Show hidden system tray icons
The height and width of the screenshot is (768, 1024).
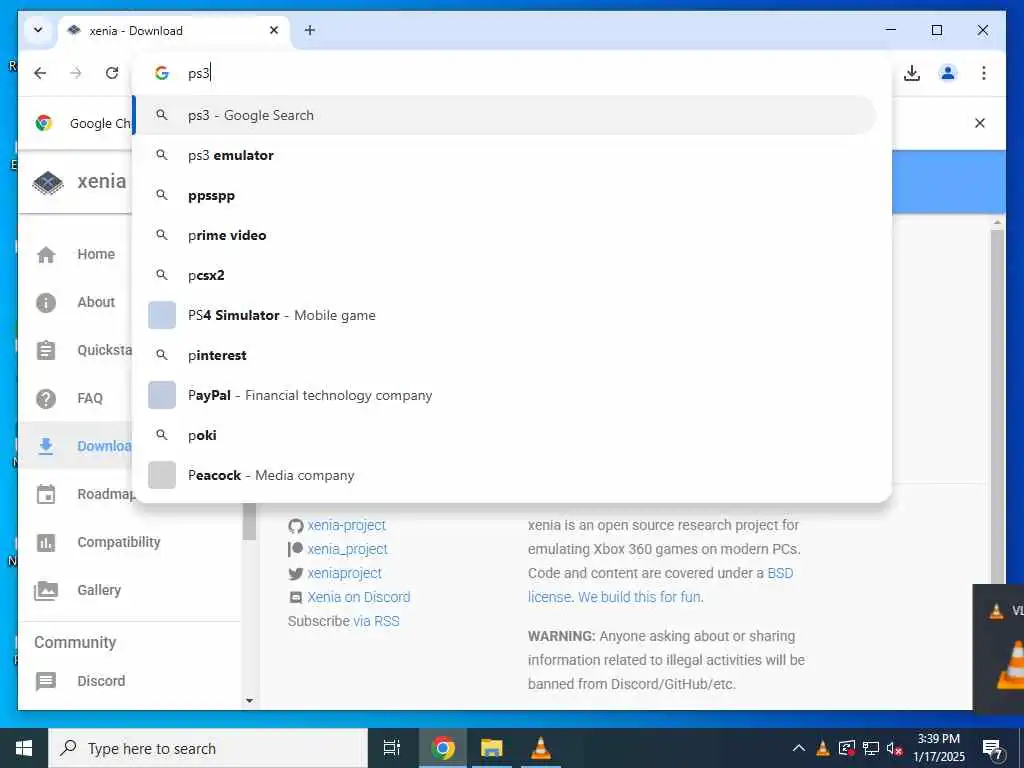798,748
